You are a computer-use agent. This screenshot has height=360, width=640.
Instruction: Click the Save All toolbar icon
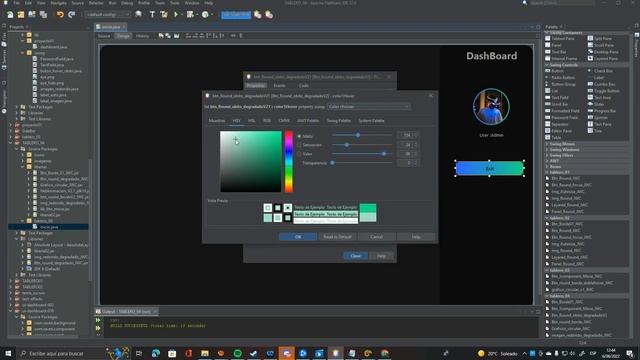click(x=43, y=15)
